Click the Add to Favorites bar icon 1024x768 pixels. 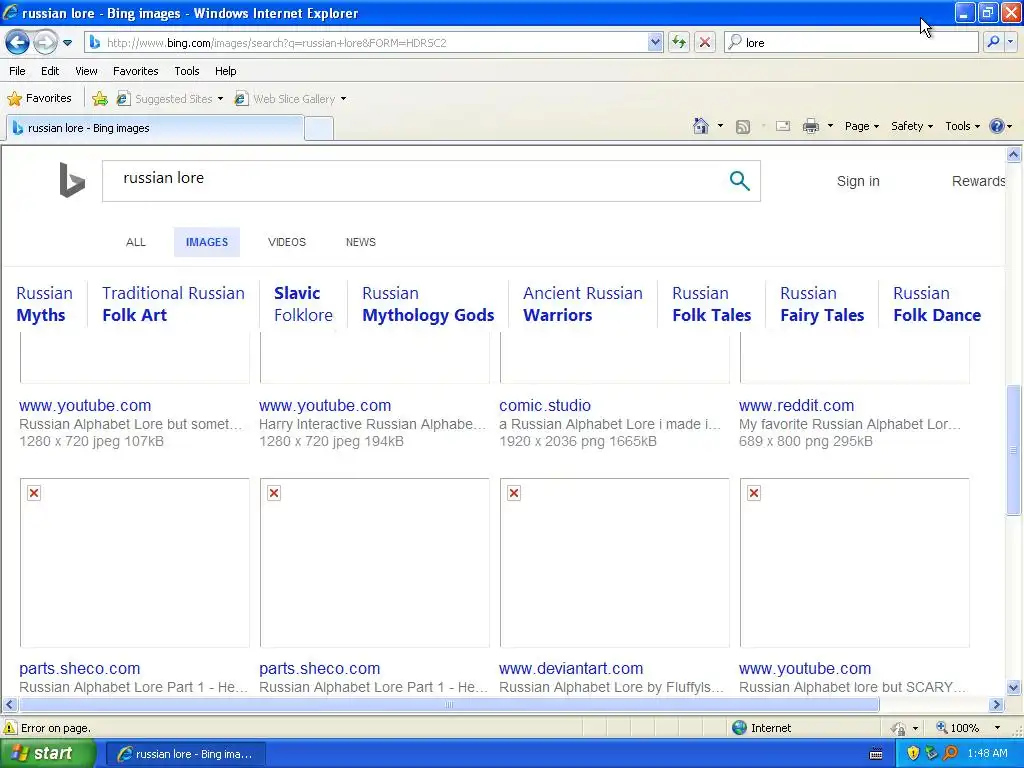pos(100,99)
